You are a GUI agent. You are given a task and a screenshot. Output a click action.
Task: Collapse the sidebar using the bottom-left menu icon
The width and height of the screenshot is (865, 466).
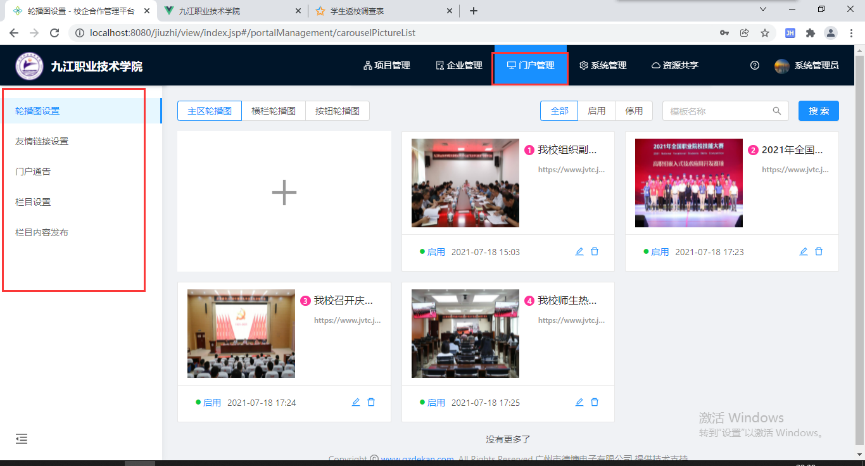pyautogui.click(x=22, y=438)
